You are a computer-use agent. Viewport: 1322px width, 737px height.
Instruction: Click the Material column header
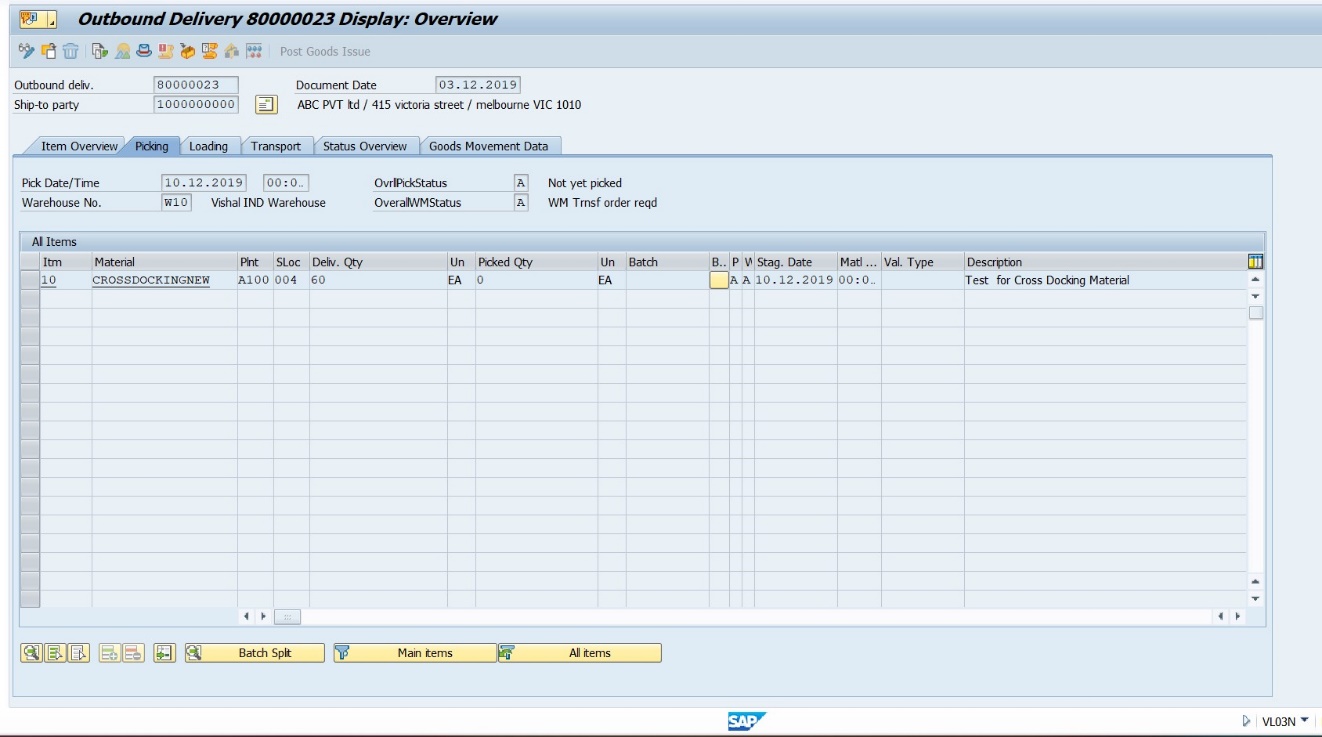click(x=164, y=262)
